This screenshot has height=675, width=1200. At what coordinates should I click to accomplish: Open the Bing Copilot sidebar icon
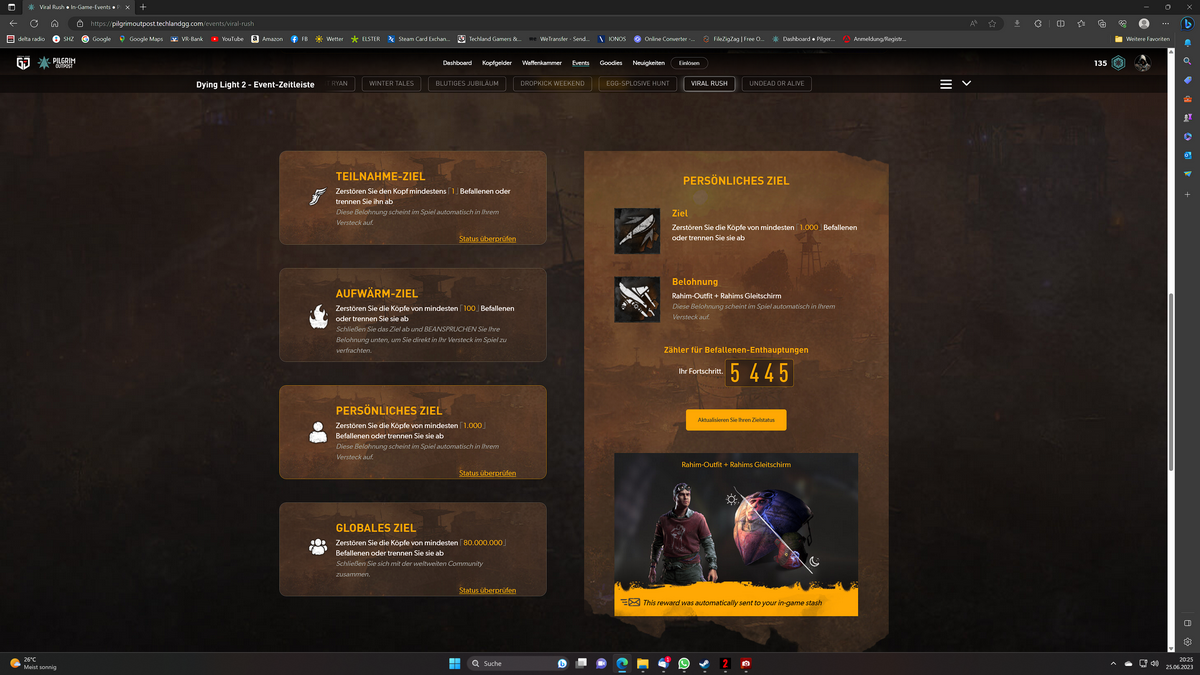click(1187, 24)
